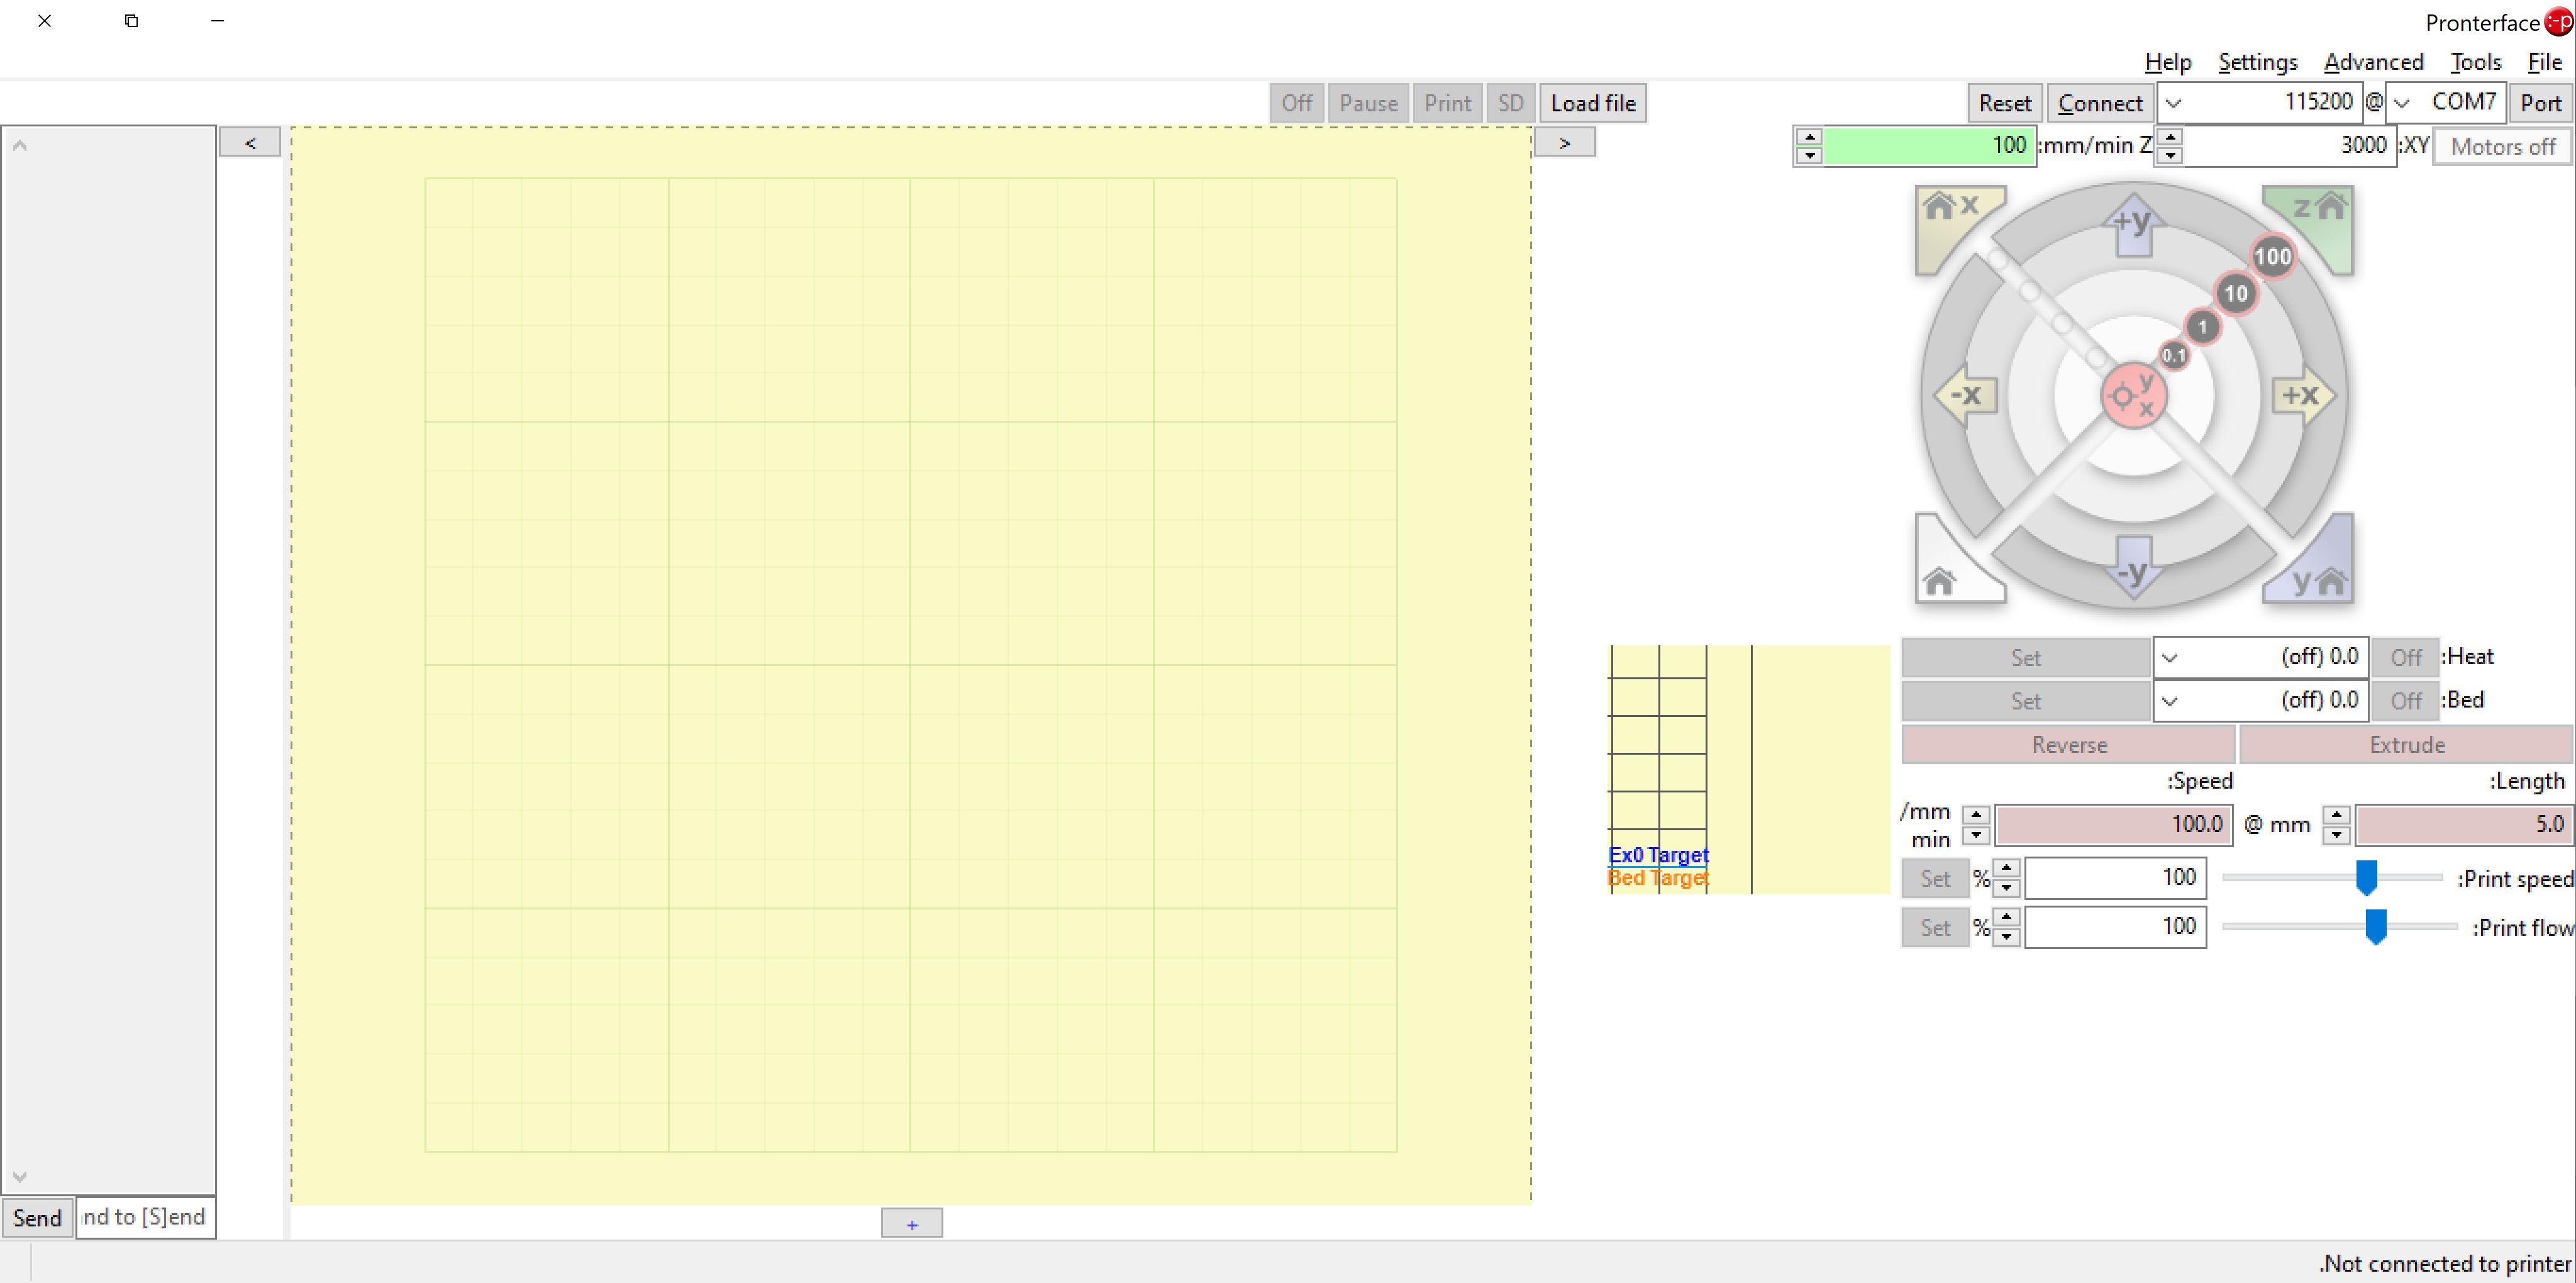Turn the Heat Off button
2576x1283 pixels.
(2405, 657)
